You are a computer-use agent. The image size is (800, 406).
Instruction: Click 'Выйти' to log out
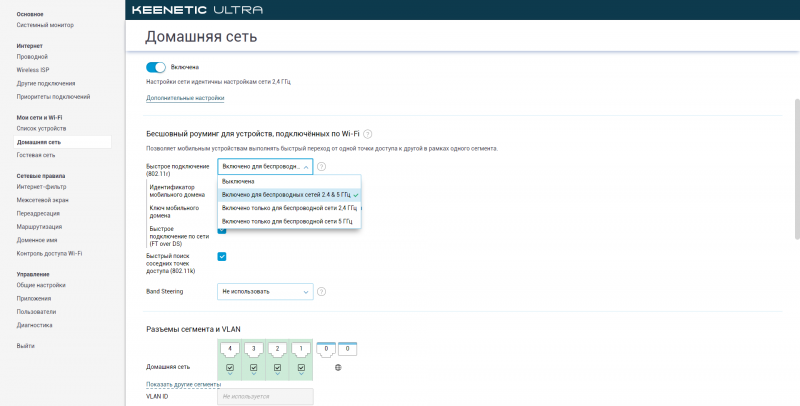26,346
